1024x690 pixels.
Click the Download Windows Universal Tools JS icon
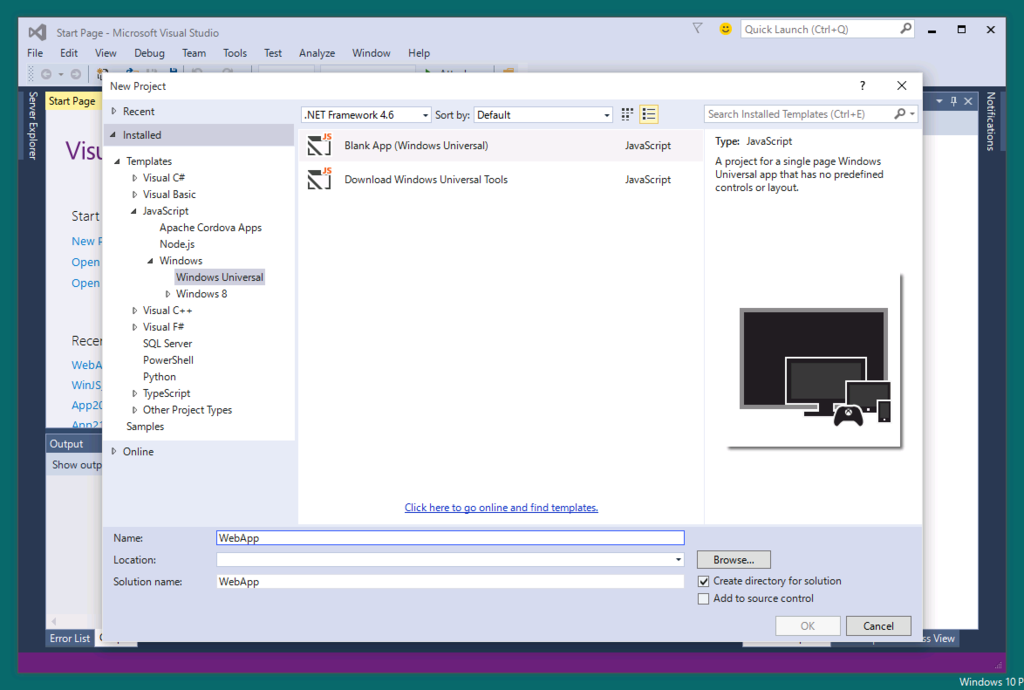coord(319,179)
